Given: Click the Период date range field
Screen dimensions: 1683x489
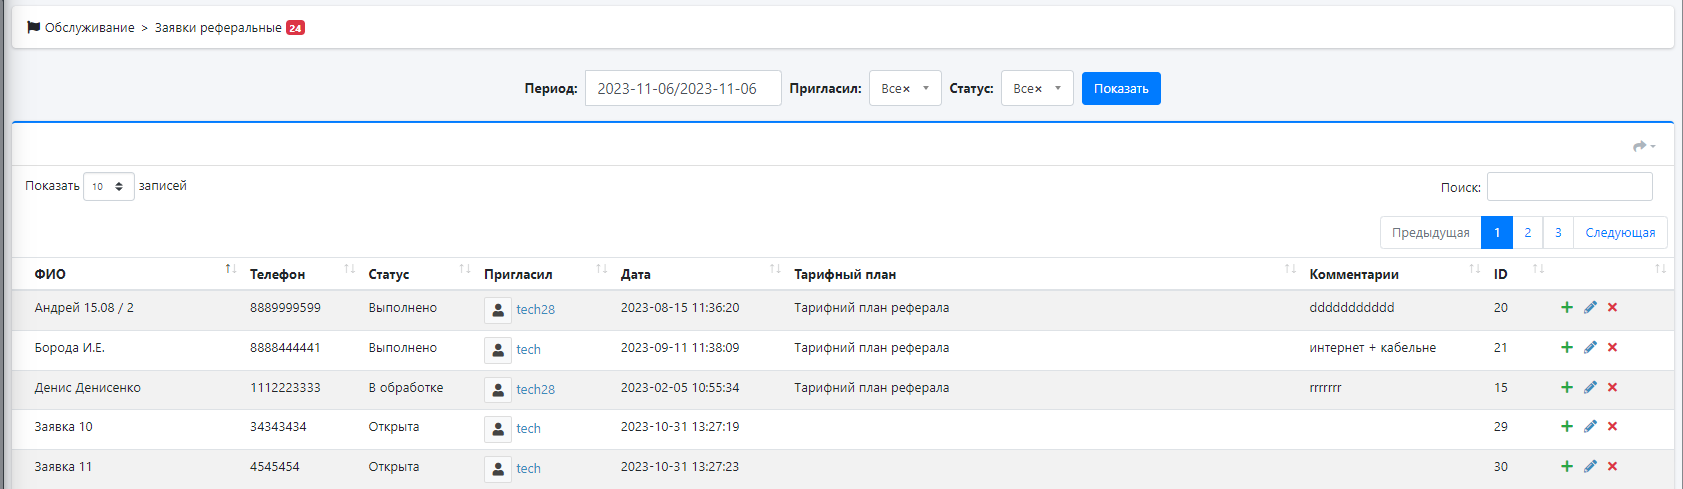Looking at the screenshot, I should pos(682,89).
